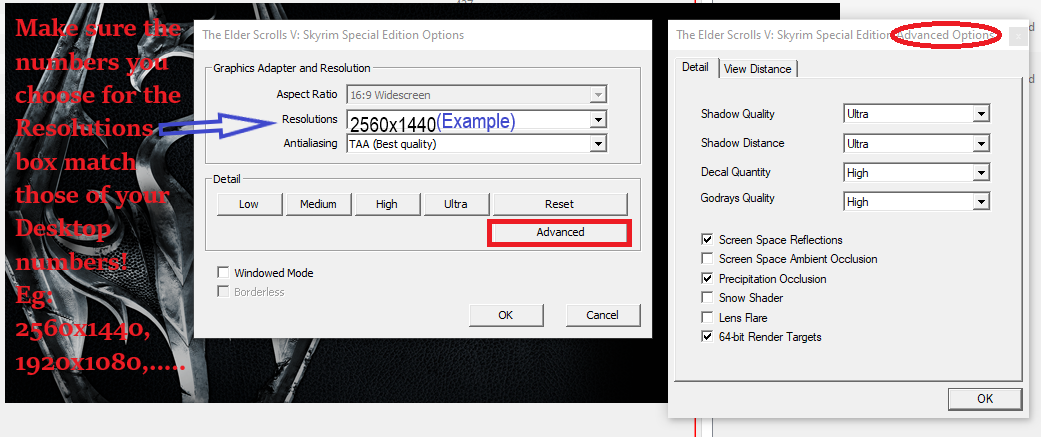Toggle 64-bit Render Targets checkbox

pos(706,337)
